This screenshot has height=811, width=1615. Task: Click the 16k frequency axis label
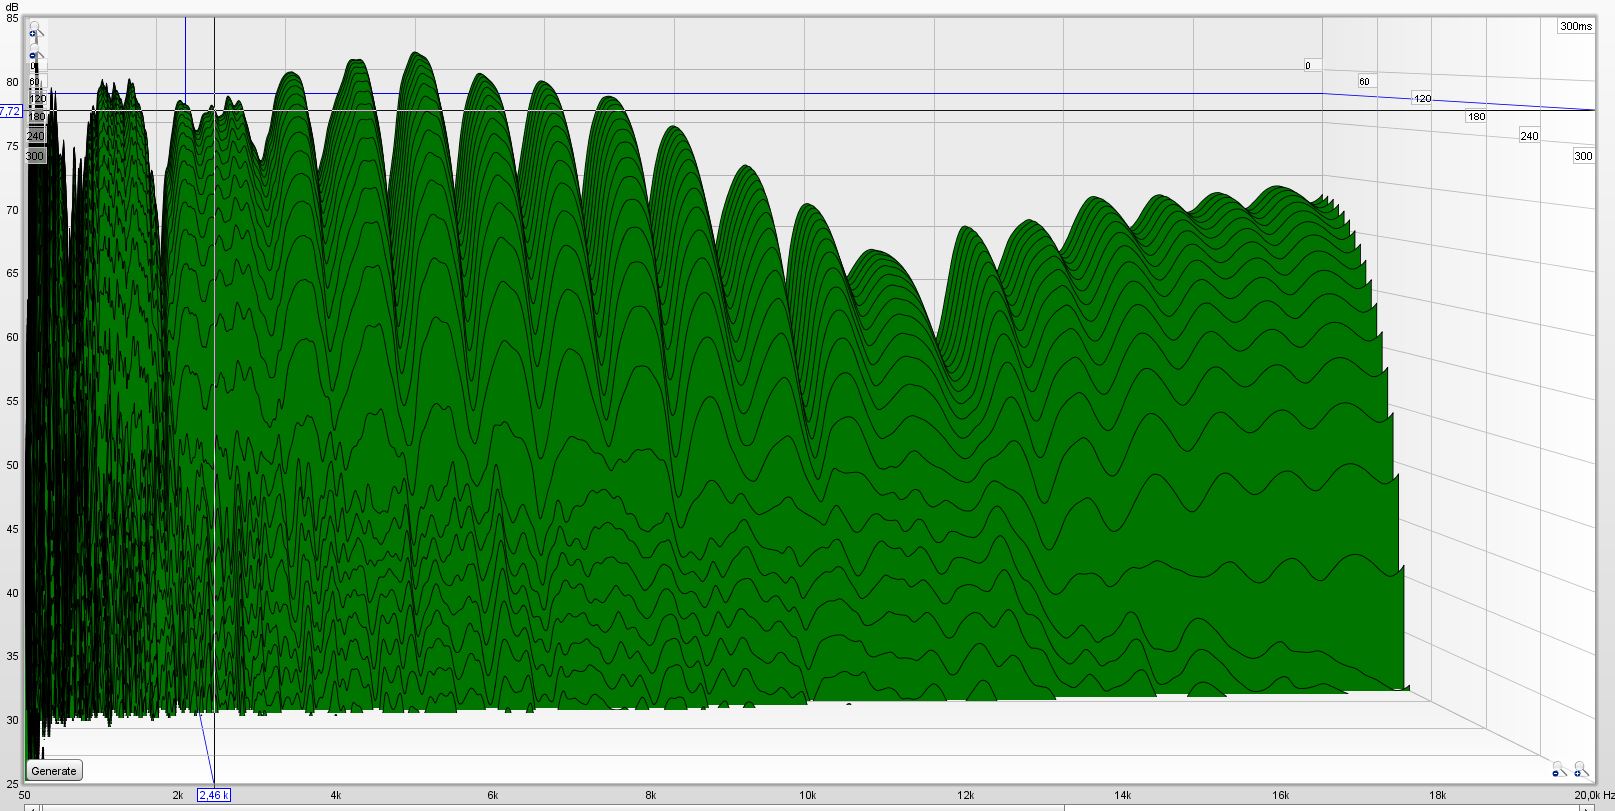click(x=1280, y=796)
